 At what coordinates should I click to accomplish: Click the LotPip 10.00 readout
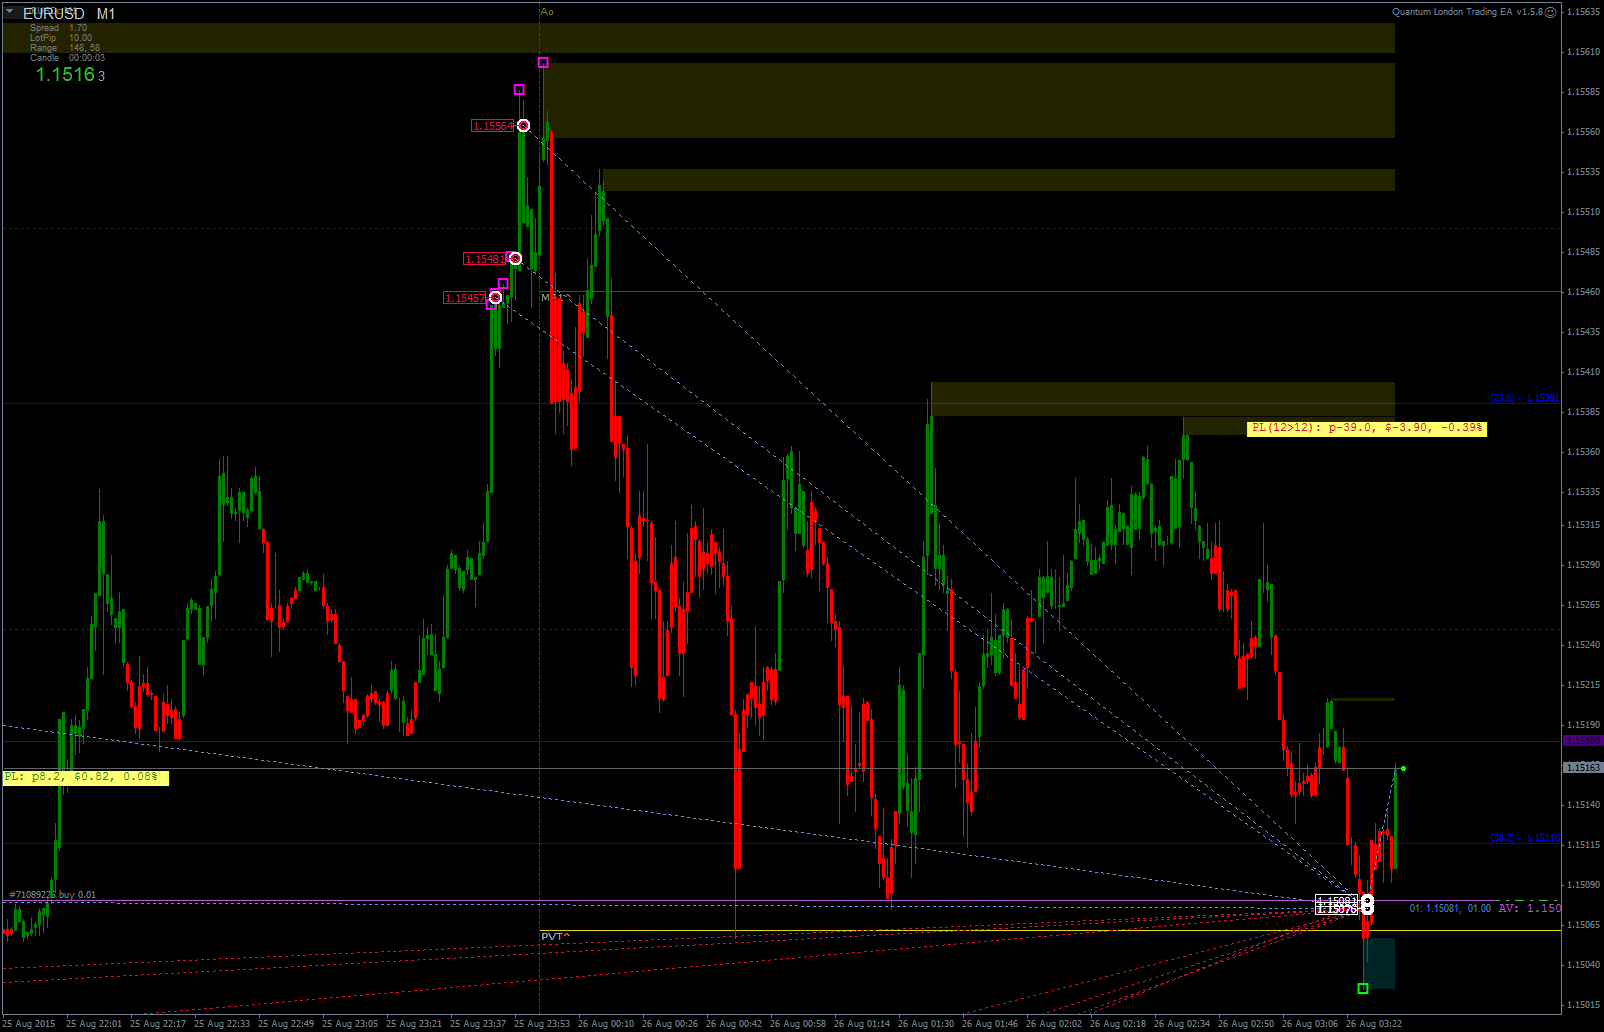60,38
